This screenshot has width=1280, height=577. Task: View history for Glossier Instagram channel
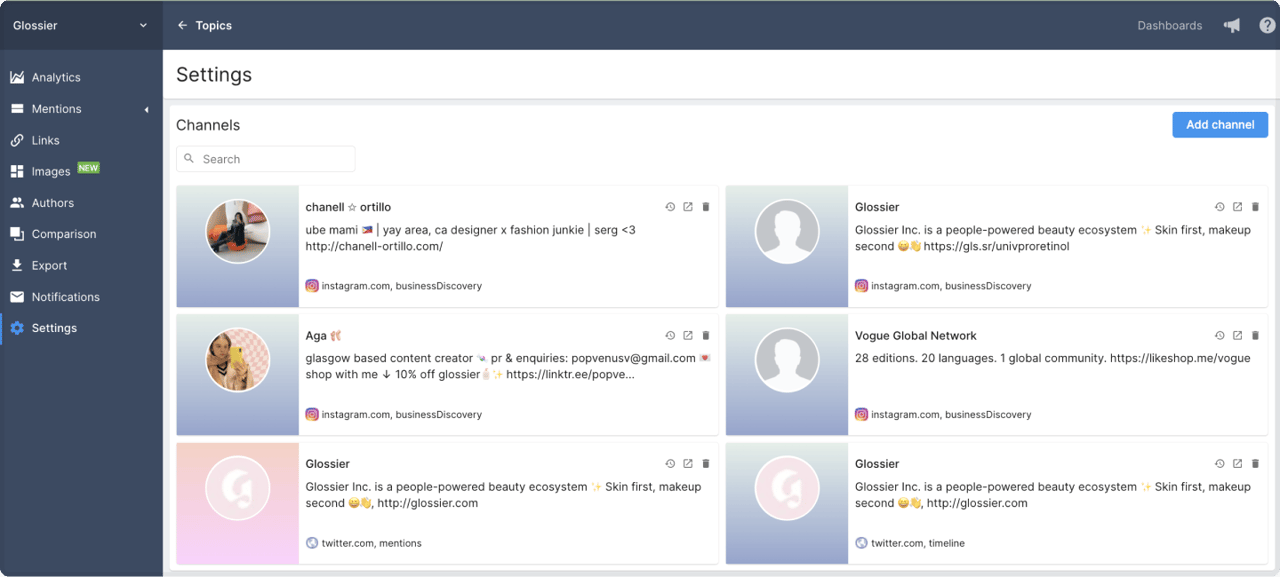coord(1220,207)
